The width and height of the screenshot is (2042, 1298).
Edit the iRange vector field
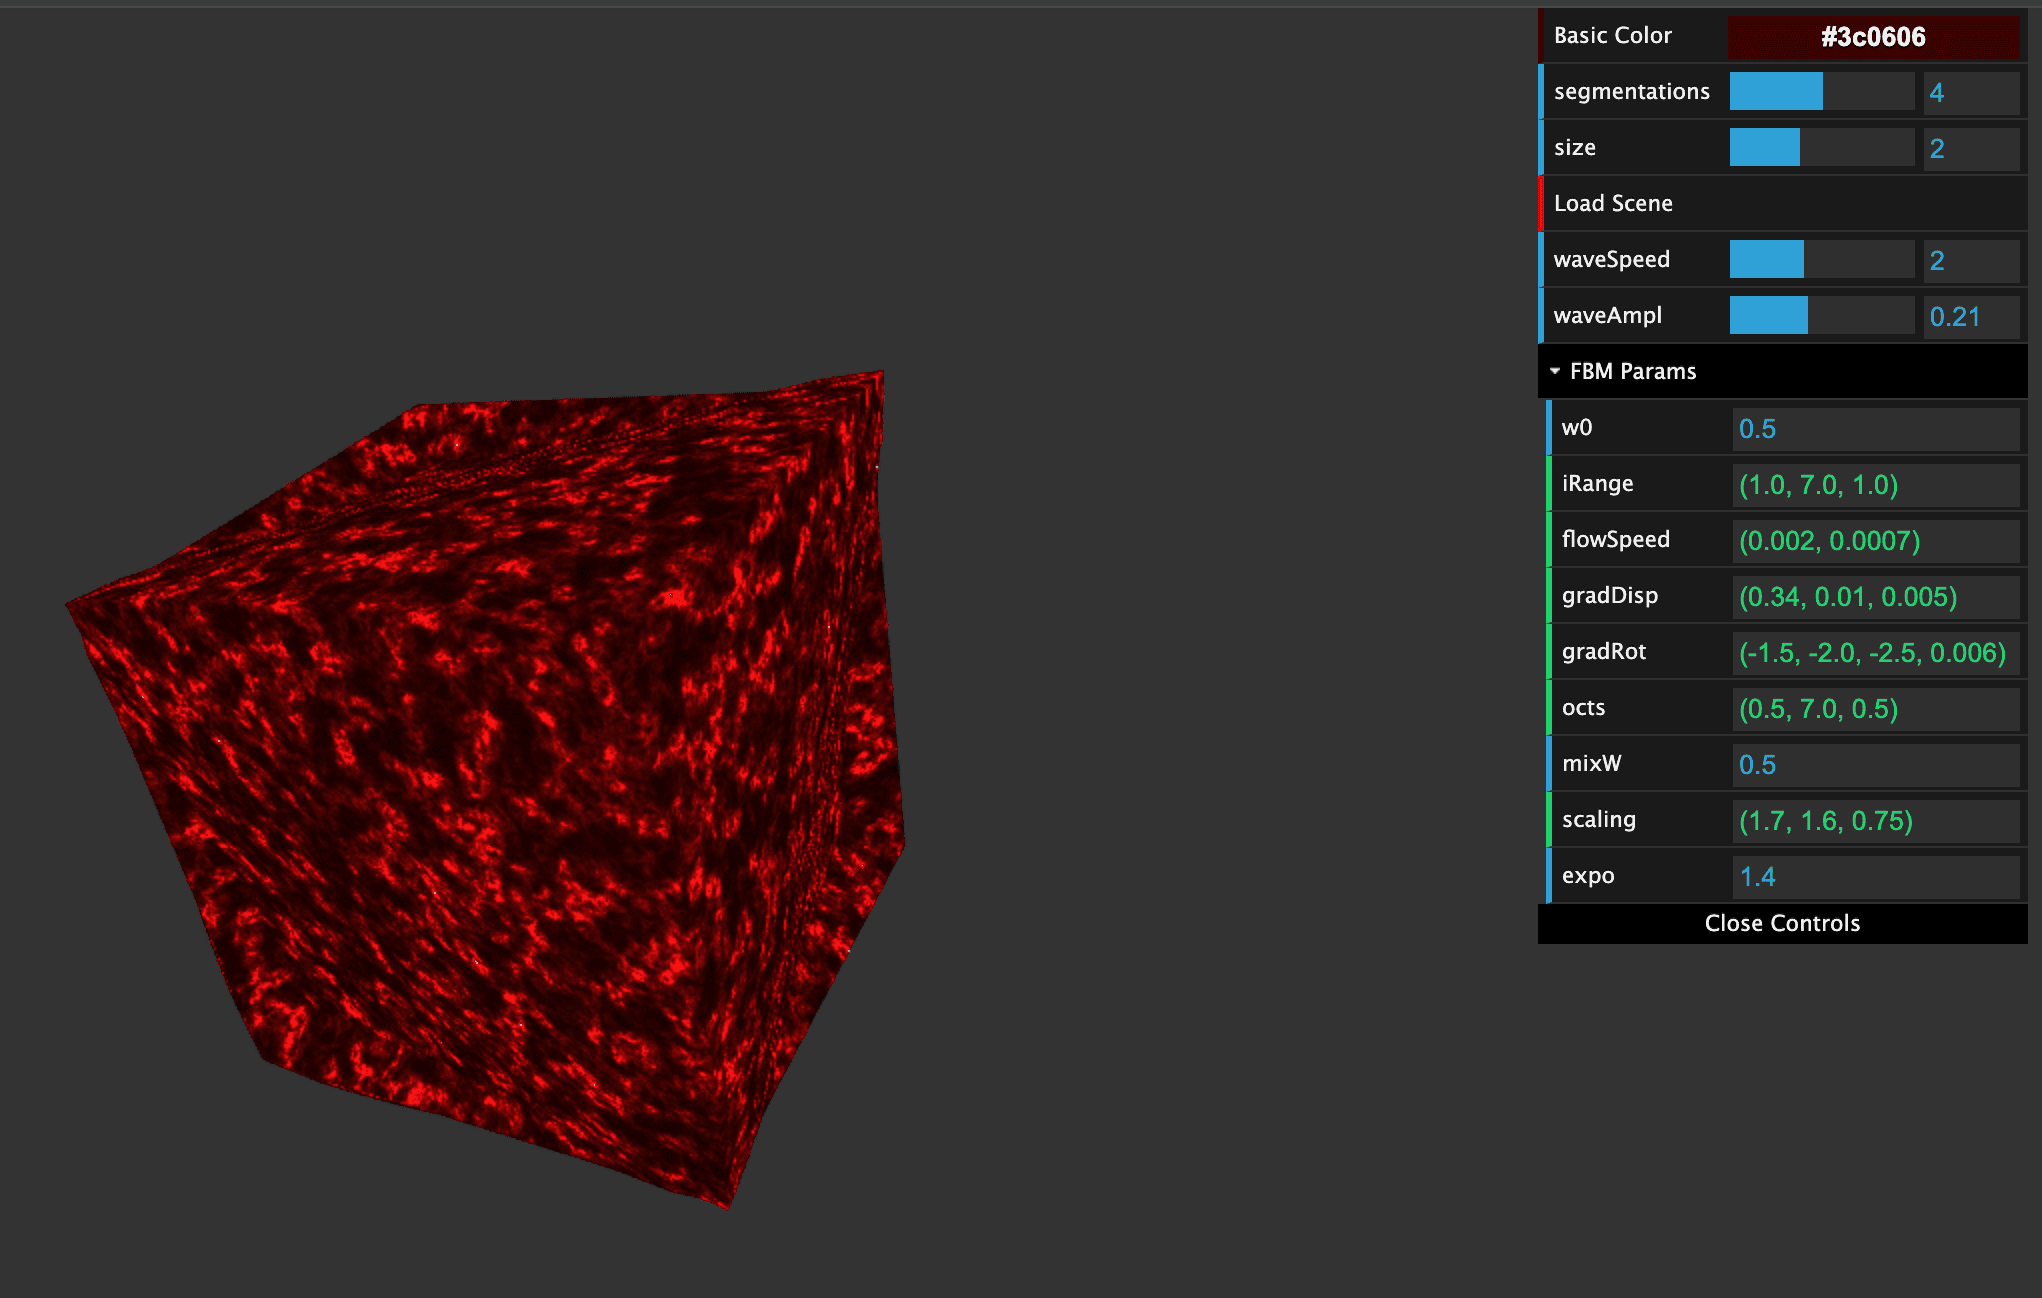(1876, 484)
